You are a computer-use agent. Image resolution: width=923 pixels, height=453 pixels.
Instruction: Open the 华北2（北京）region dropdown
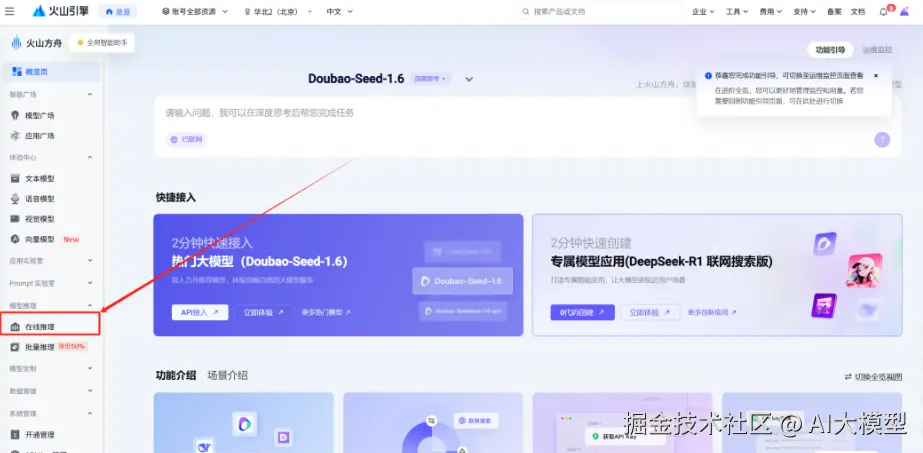point(277,11)
